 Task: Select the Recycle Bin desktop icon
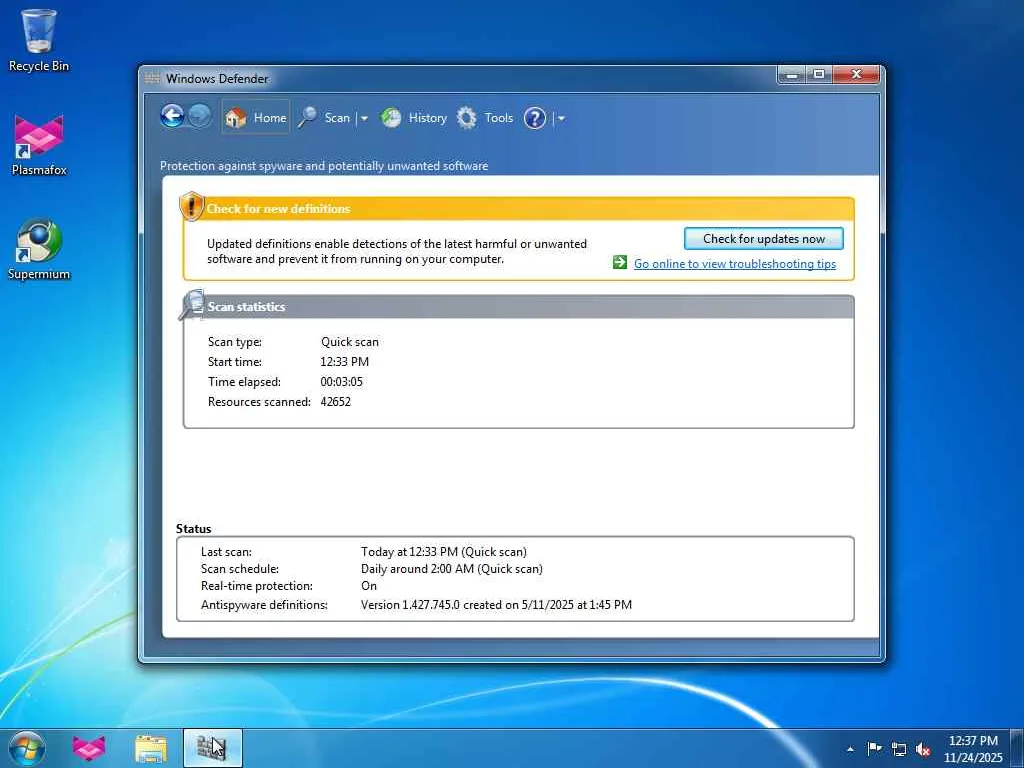coord(39,40)
